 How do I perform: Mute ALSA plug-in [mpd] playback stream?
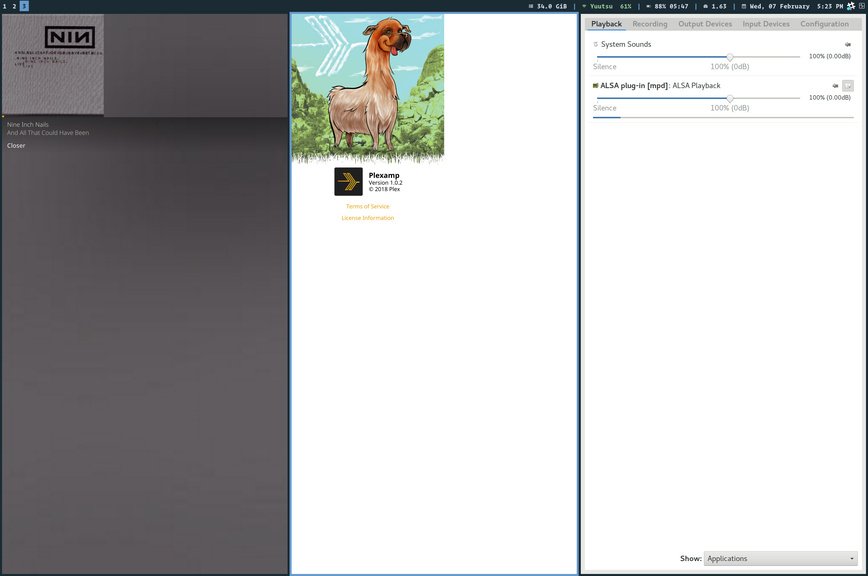point(835,86)
